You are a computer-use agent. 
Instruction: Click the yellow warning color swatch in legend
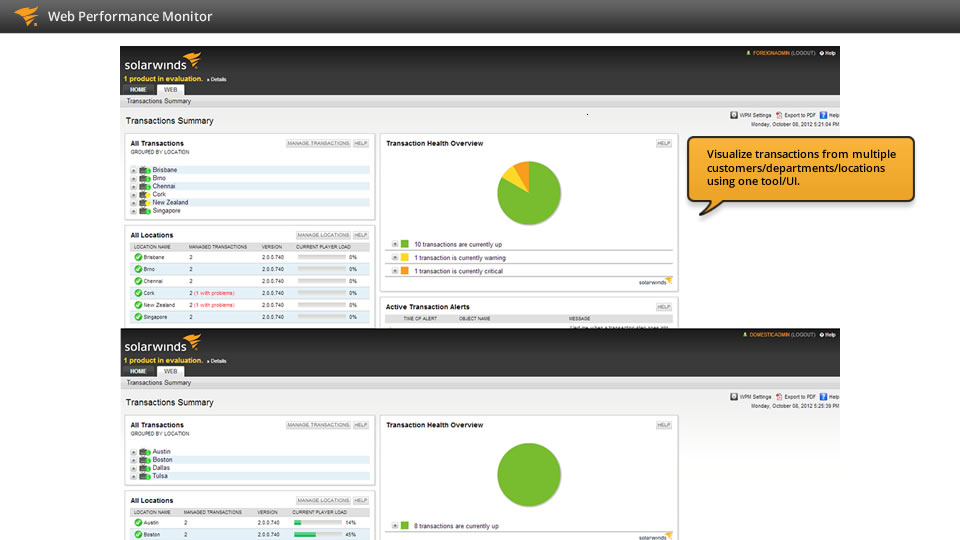405,257
